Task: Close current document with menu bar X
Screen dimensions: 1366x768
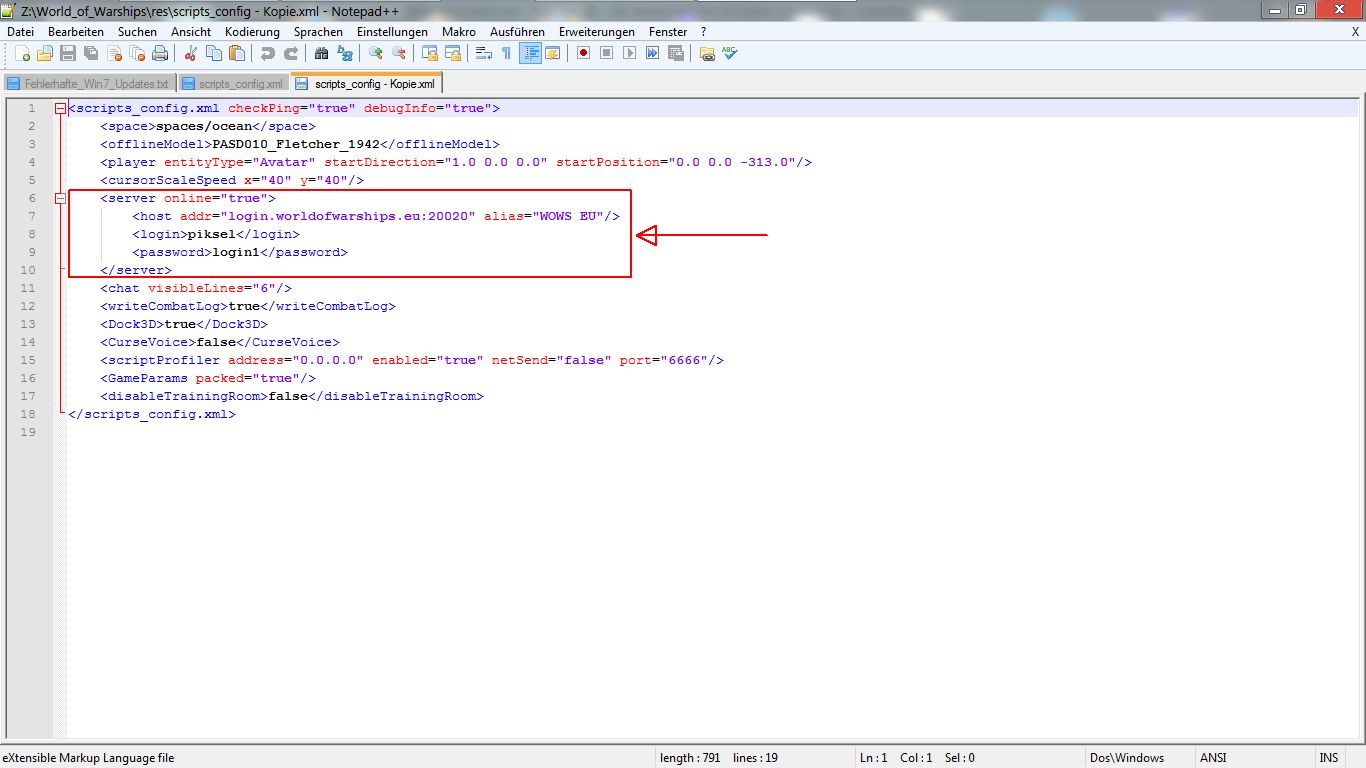Action: click(x=1355, y=32)
